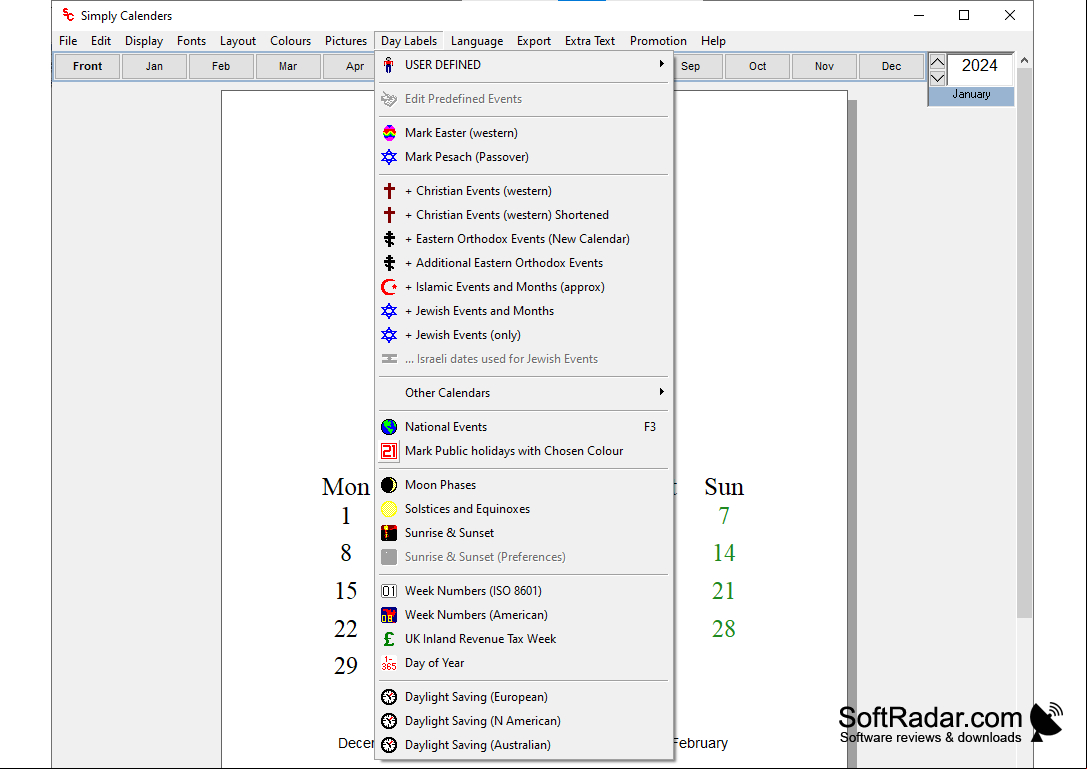
Task: Increase the year with the up arrow
Action: tap(937, 62)
